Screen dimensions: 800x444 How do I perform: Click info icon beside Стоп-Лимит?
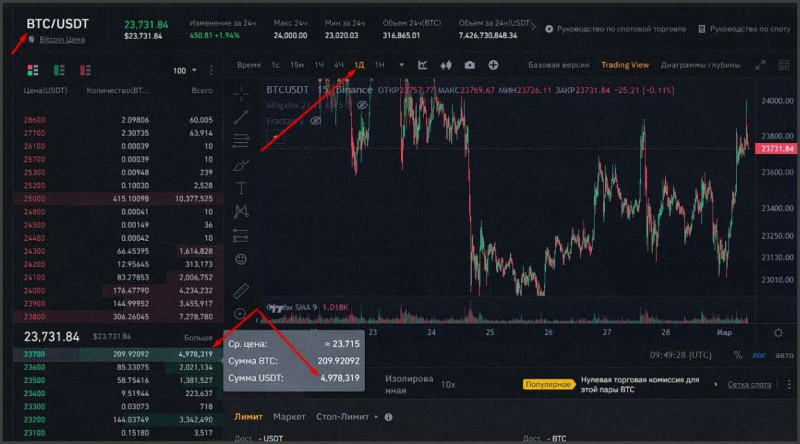(x=388, y=417)
